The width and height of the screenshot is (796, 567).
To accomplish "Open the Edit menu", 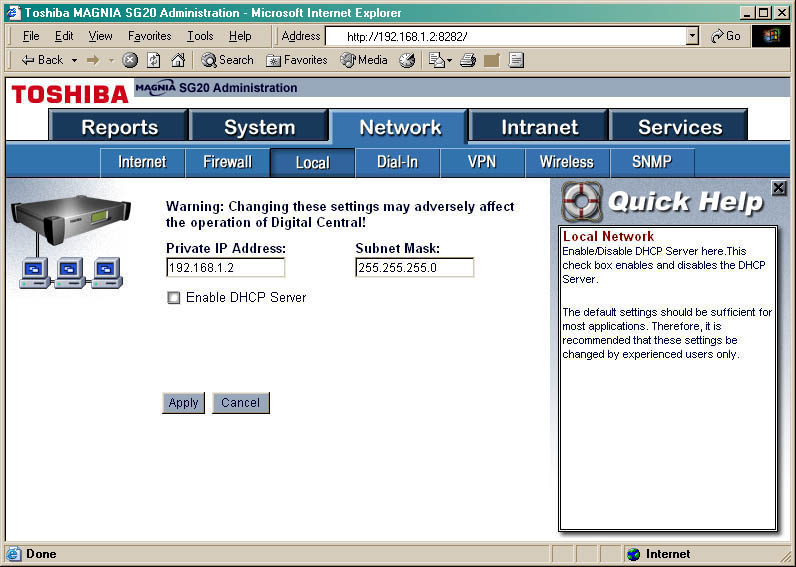I will click(64, 36).
